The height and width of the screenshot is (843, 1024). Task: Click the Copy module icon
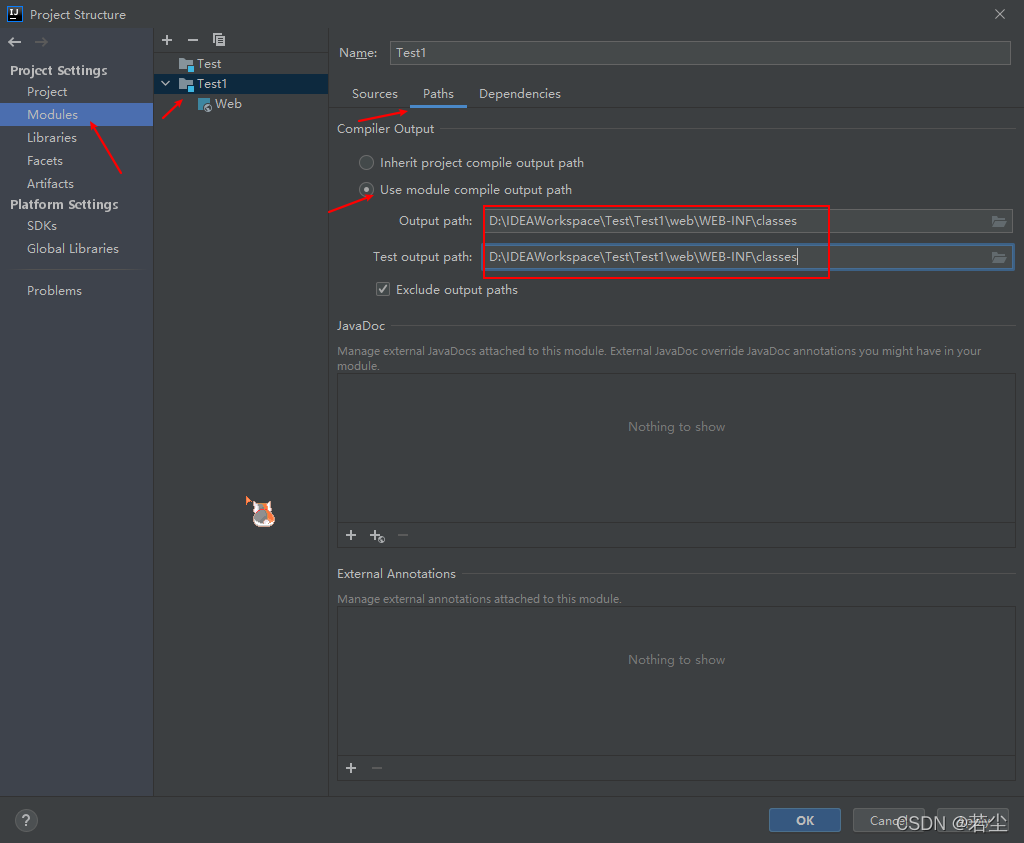tap(219, 40)
